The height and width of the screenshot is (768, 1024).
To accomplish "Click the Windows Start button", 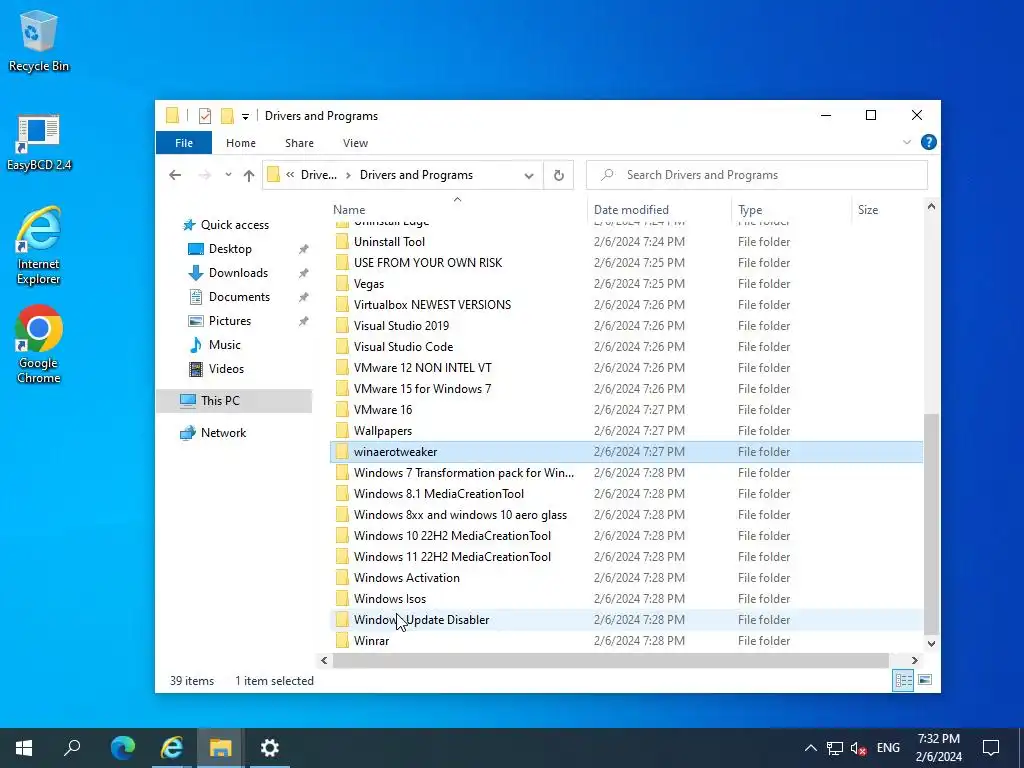I will 24,747.
